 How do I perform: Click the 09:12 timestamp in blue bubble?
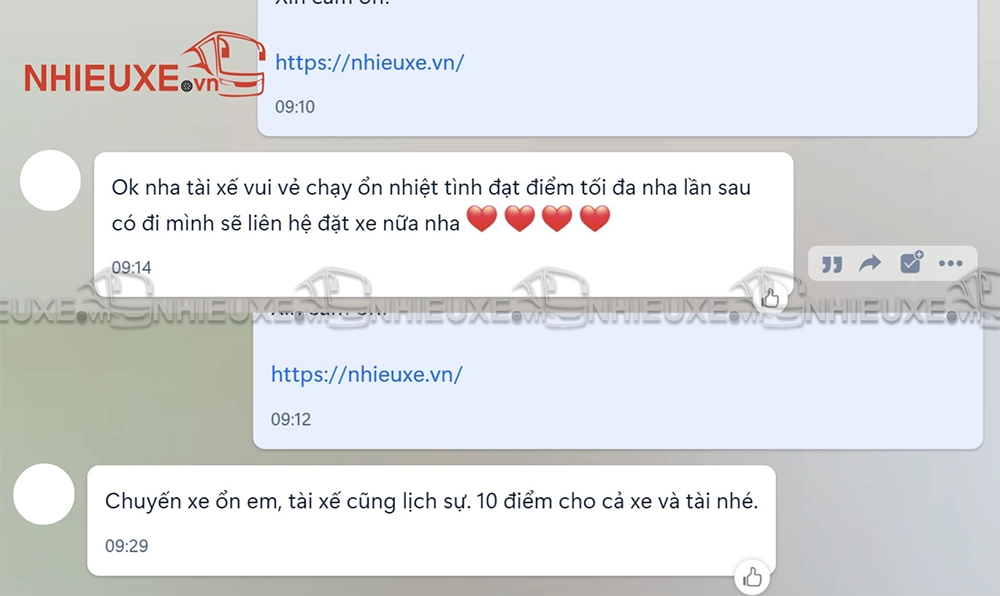click(x=291, y=419)
